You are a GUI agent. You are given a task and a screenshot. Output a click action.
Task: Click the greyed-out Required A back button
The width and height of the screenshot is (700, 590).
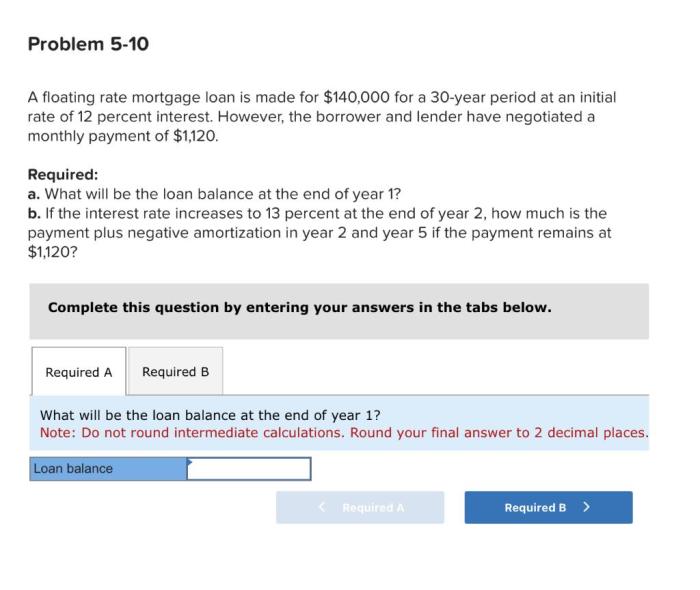pos(360,508)
